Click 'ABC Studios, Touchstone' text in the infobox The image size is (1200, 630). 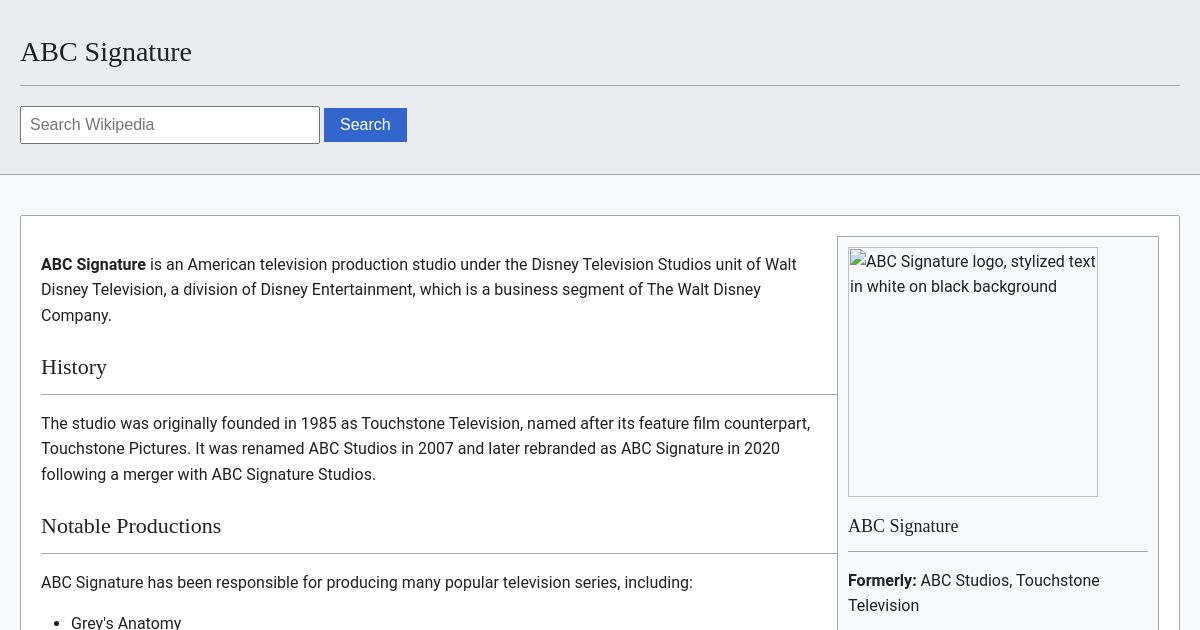(1009, 581)
